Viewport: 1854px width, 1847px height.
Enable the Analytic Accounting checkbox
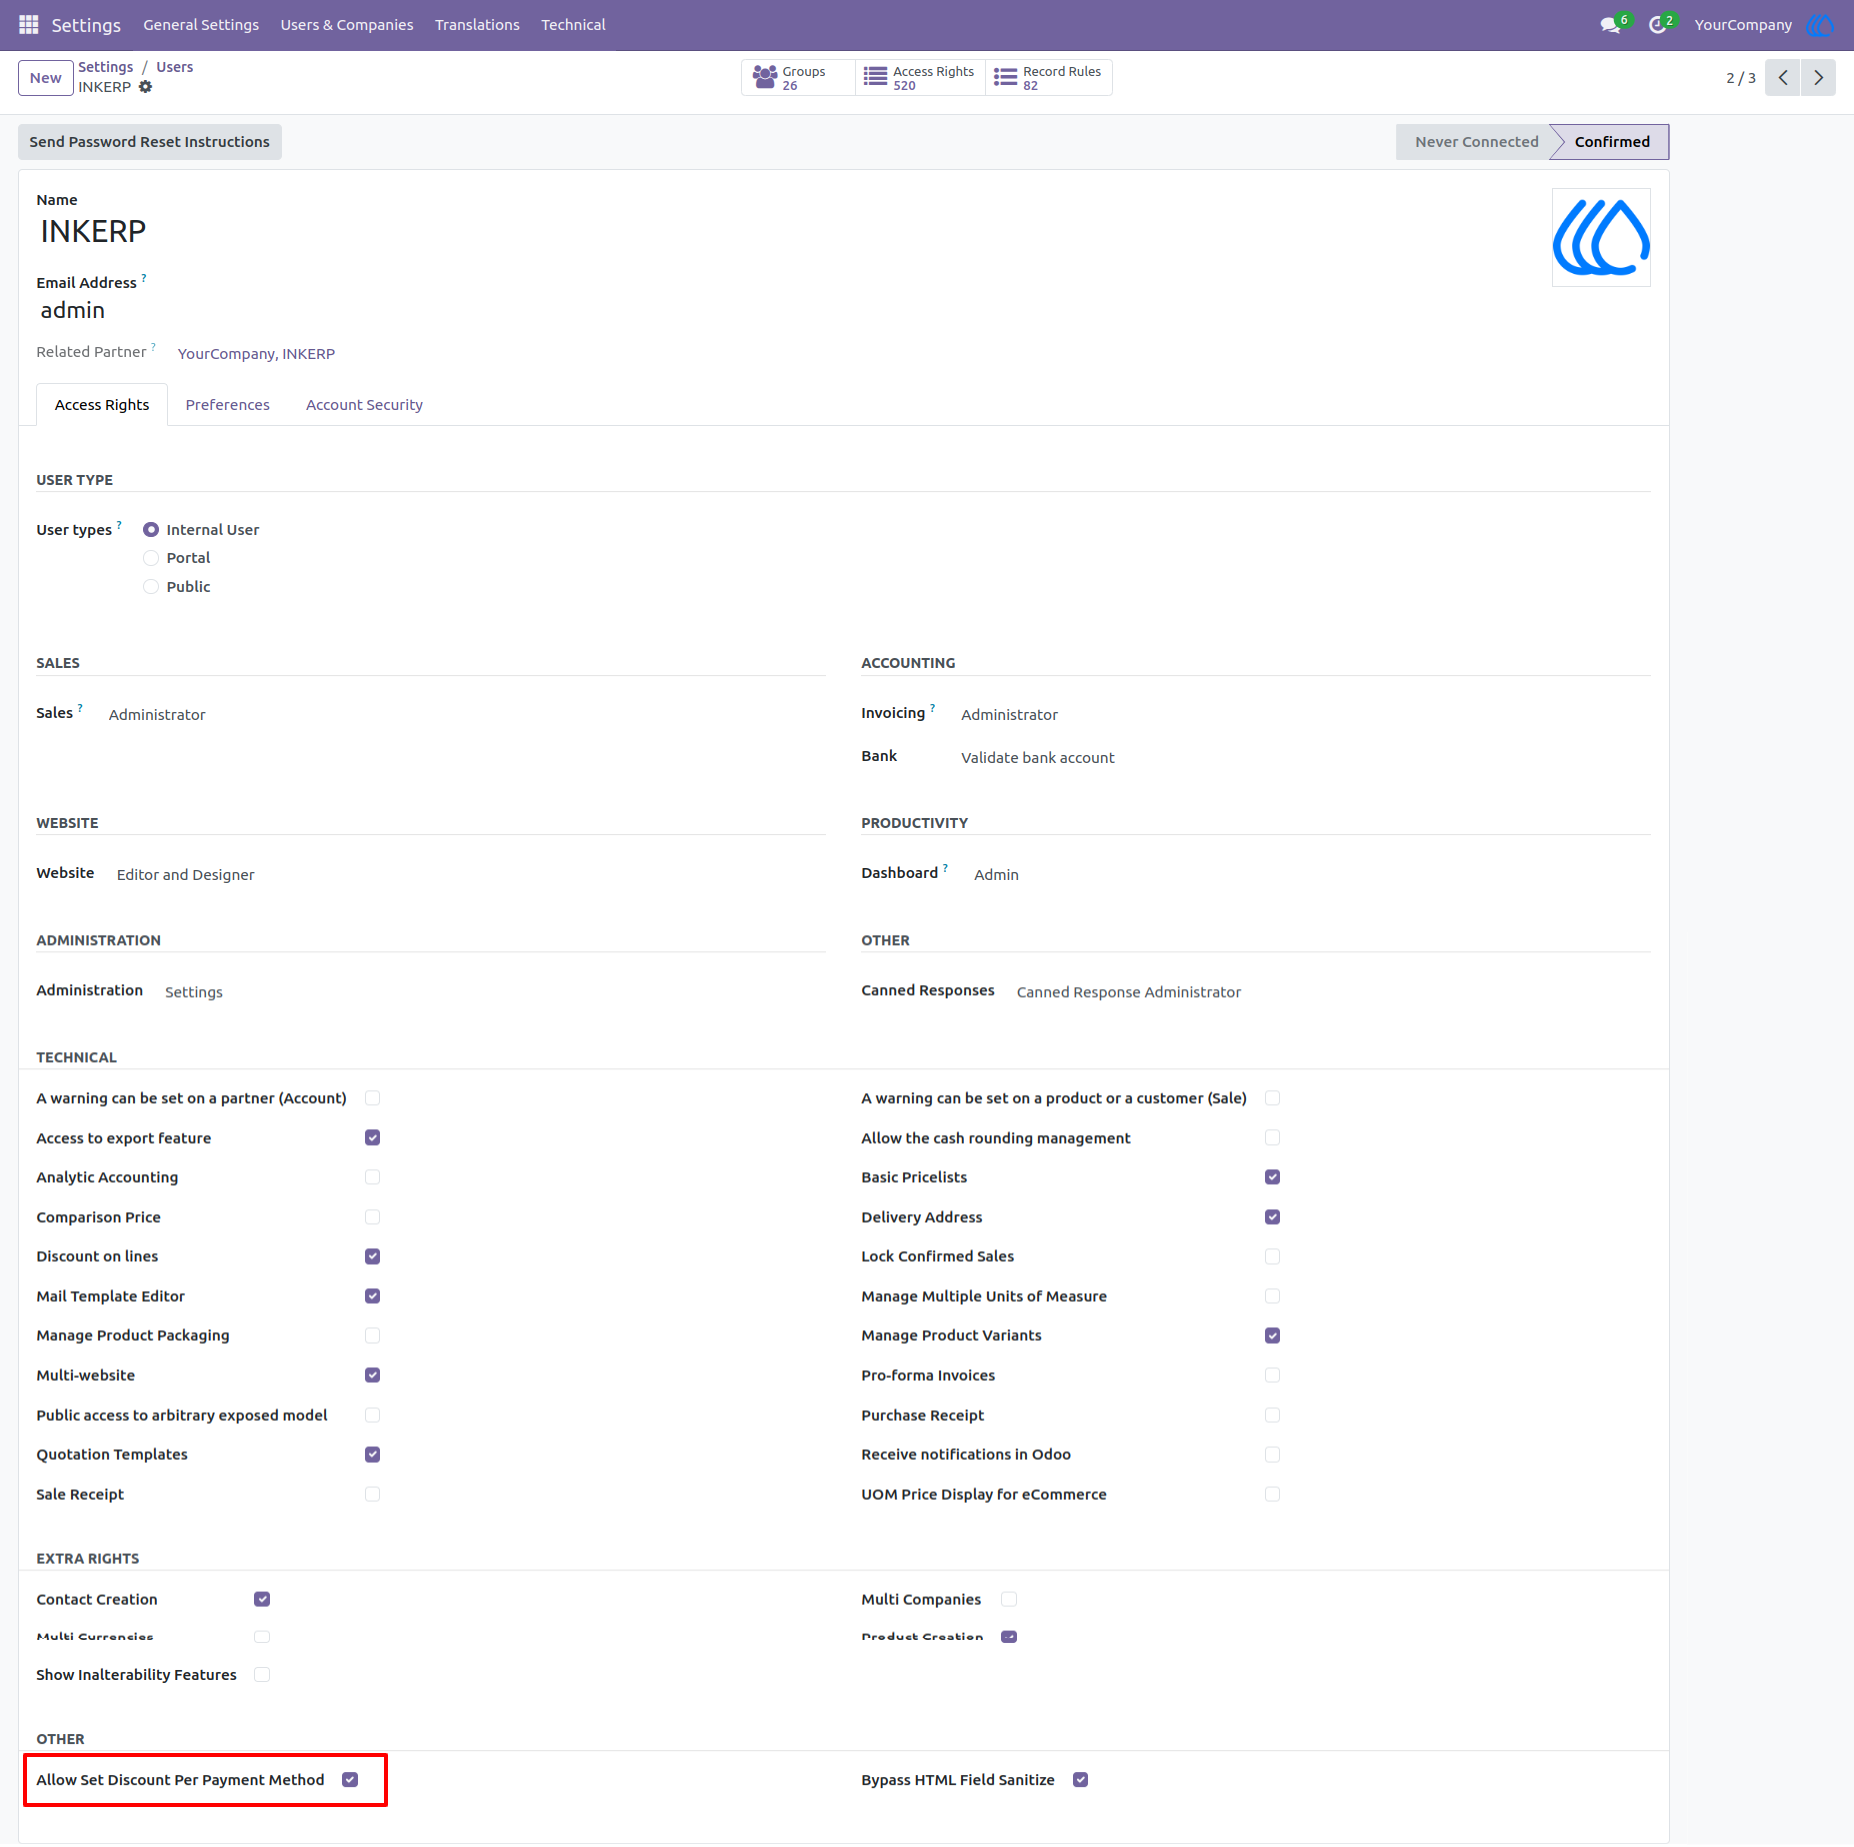tap(372, 1177)
